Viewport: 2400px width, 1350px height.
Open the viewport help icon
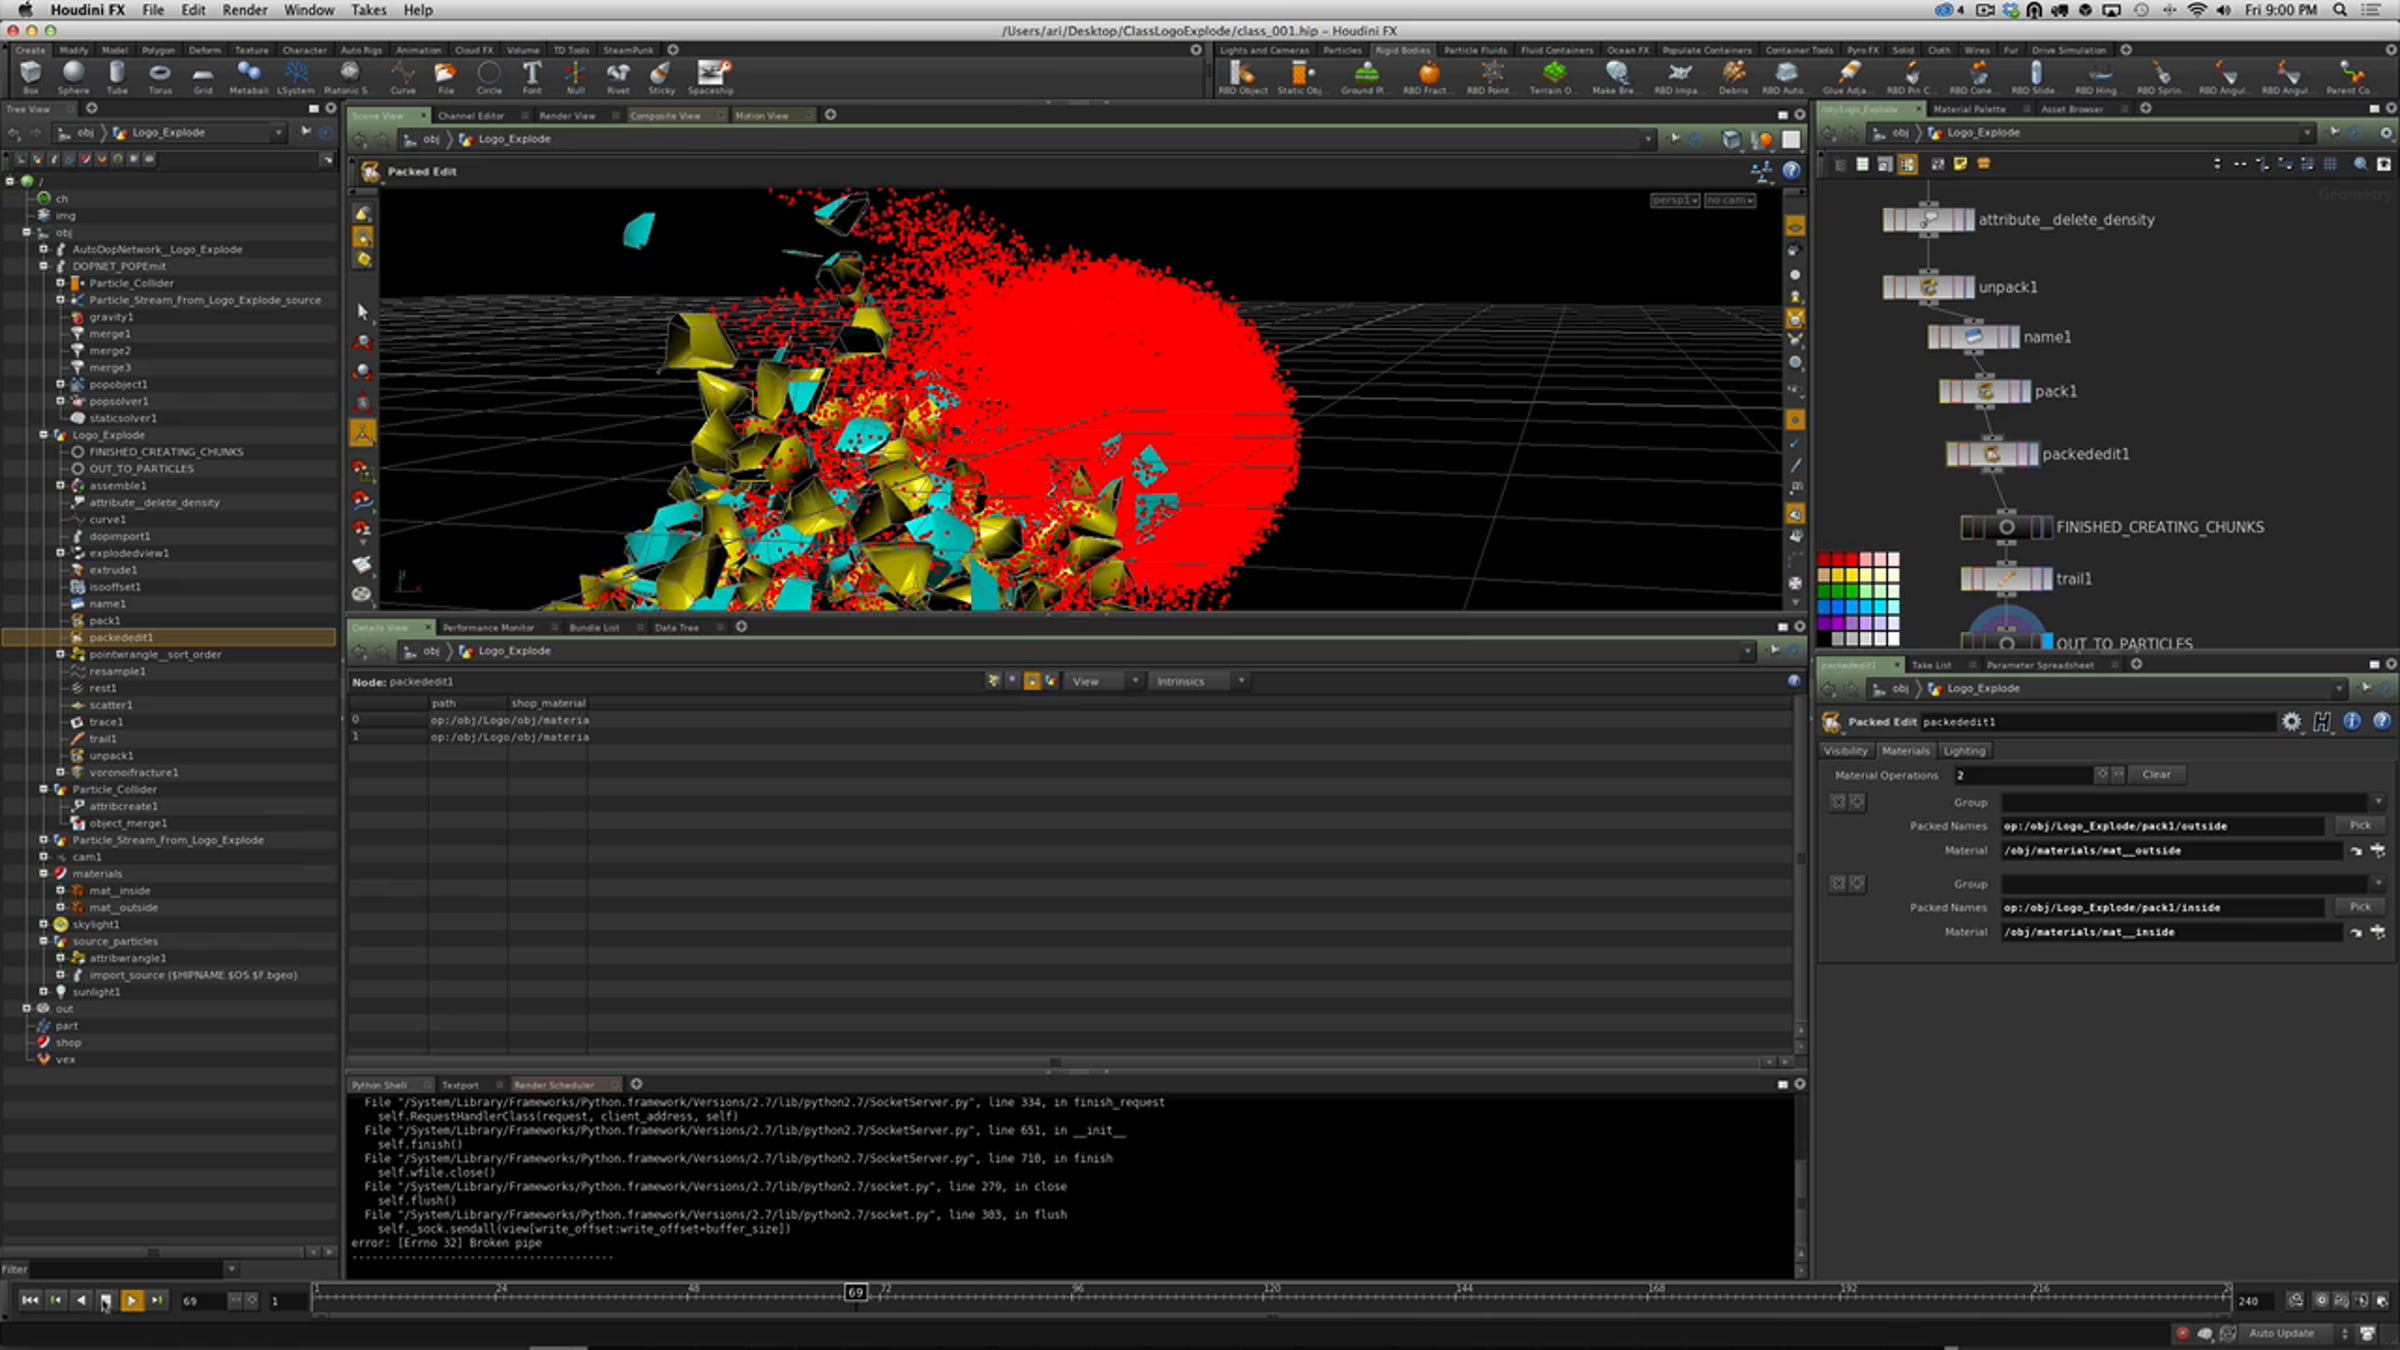pos(1791,171)
